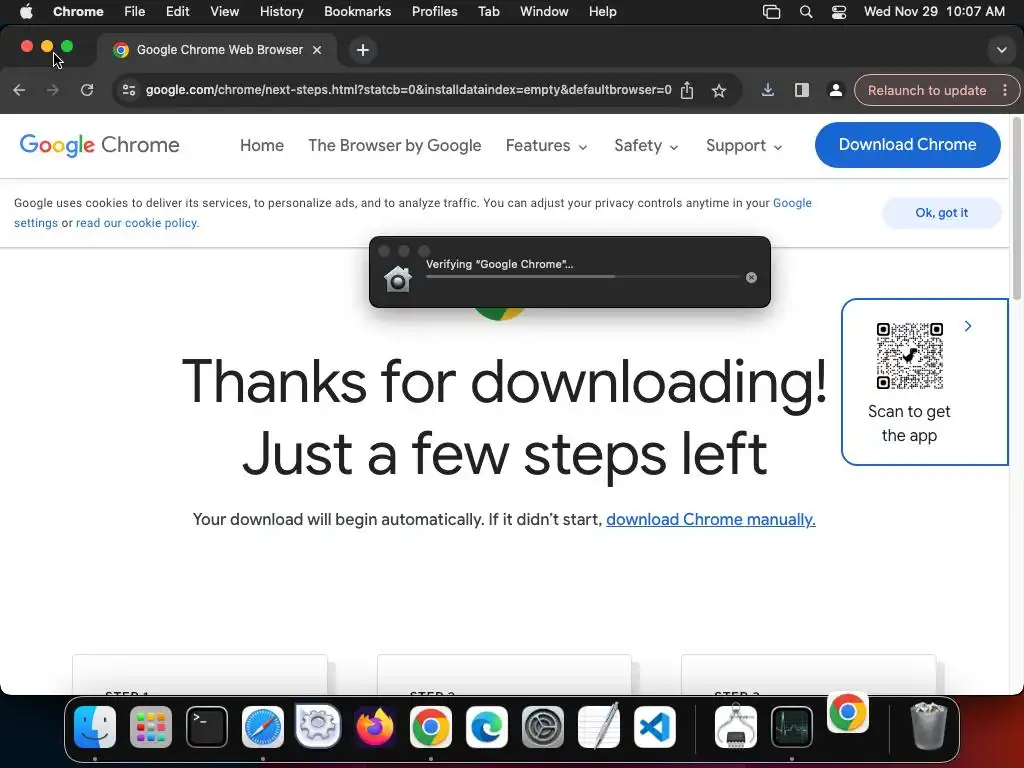Open Chrome's three-dot menu
Image resolution: width=1024 pixels, height=768 pixels.
(1005, 90)
